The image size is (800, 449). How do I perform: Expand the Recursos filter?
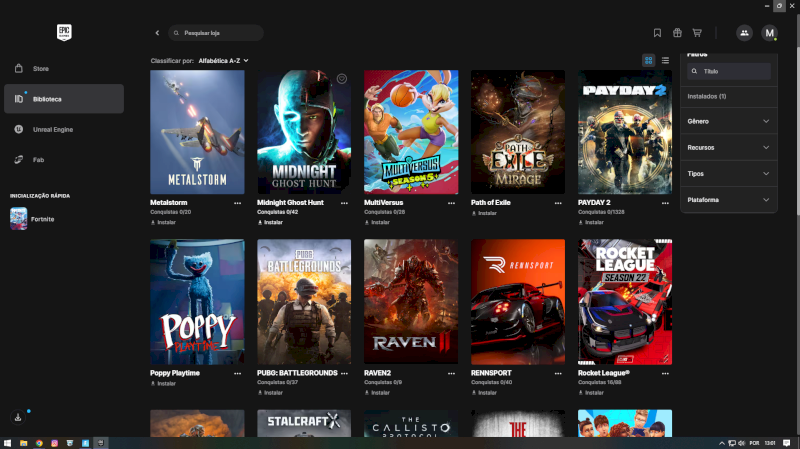(x=729, y=147)
